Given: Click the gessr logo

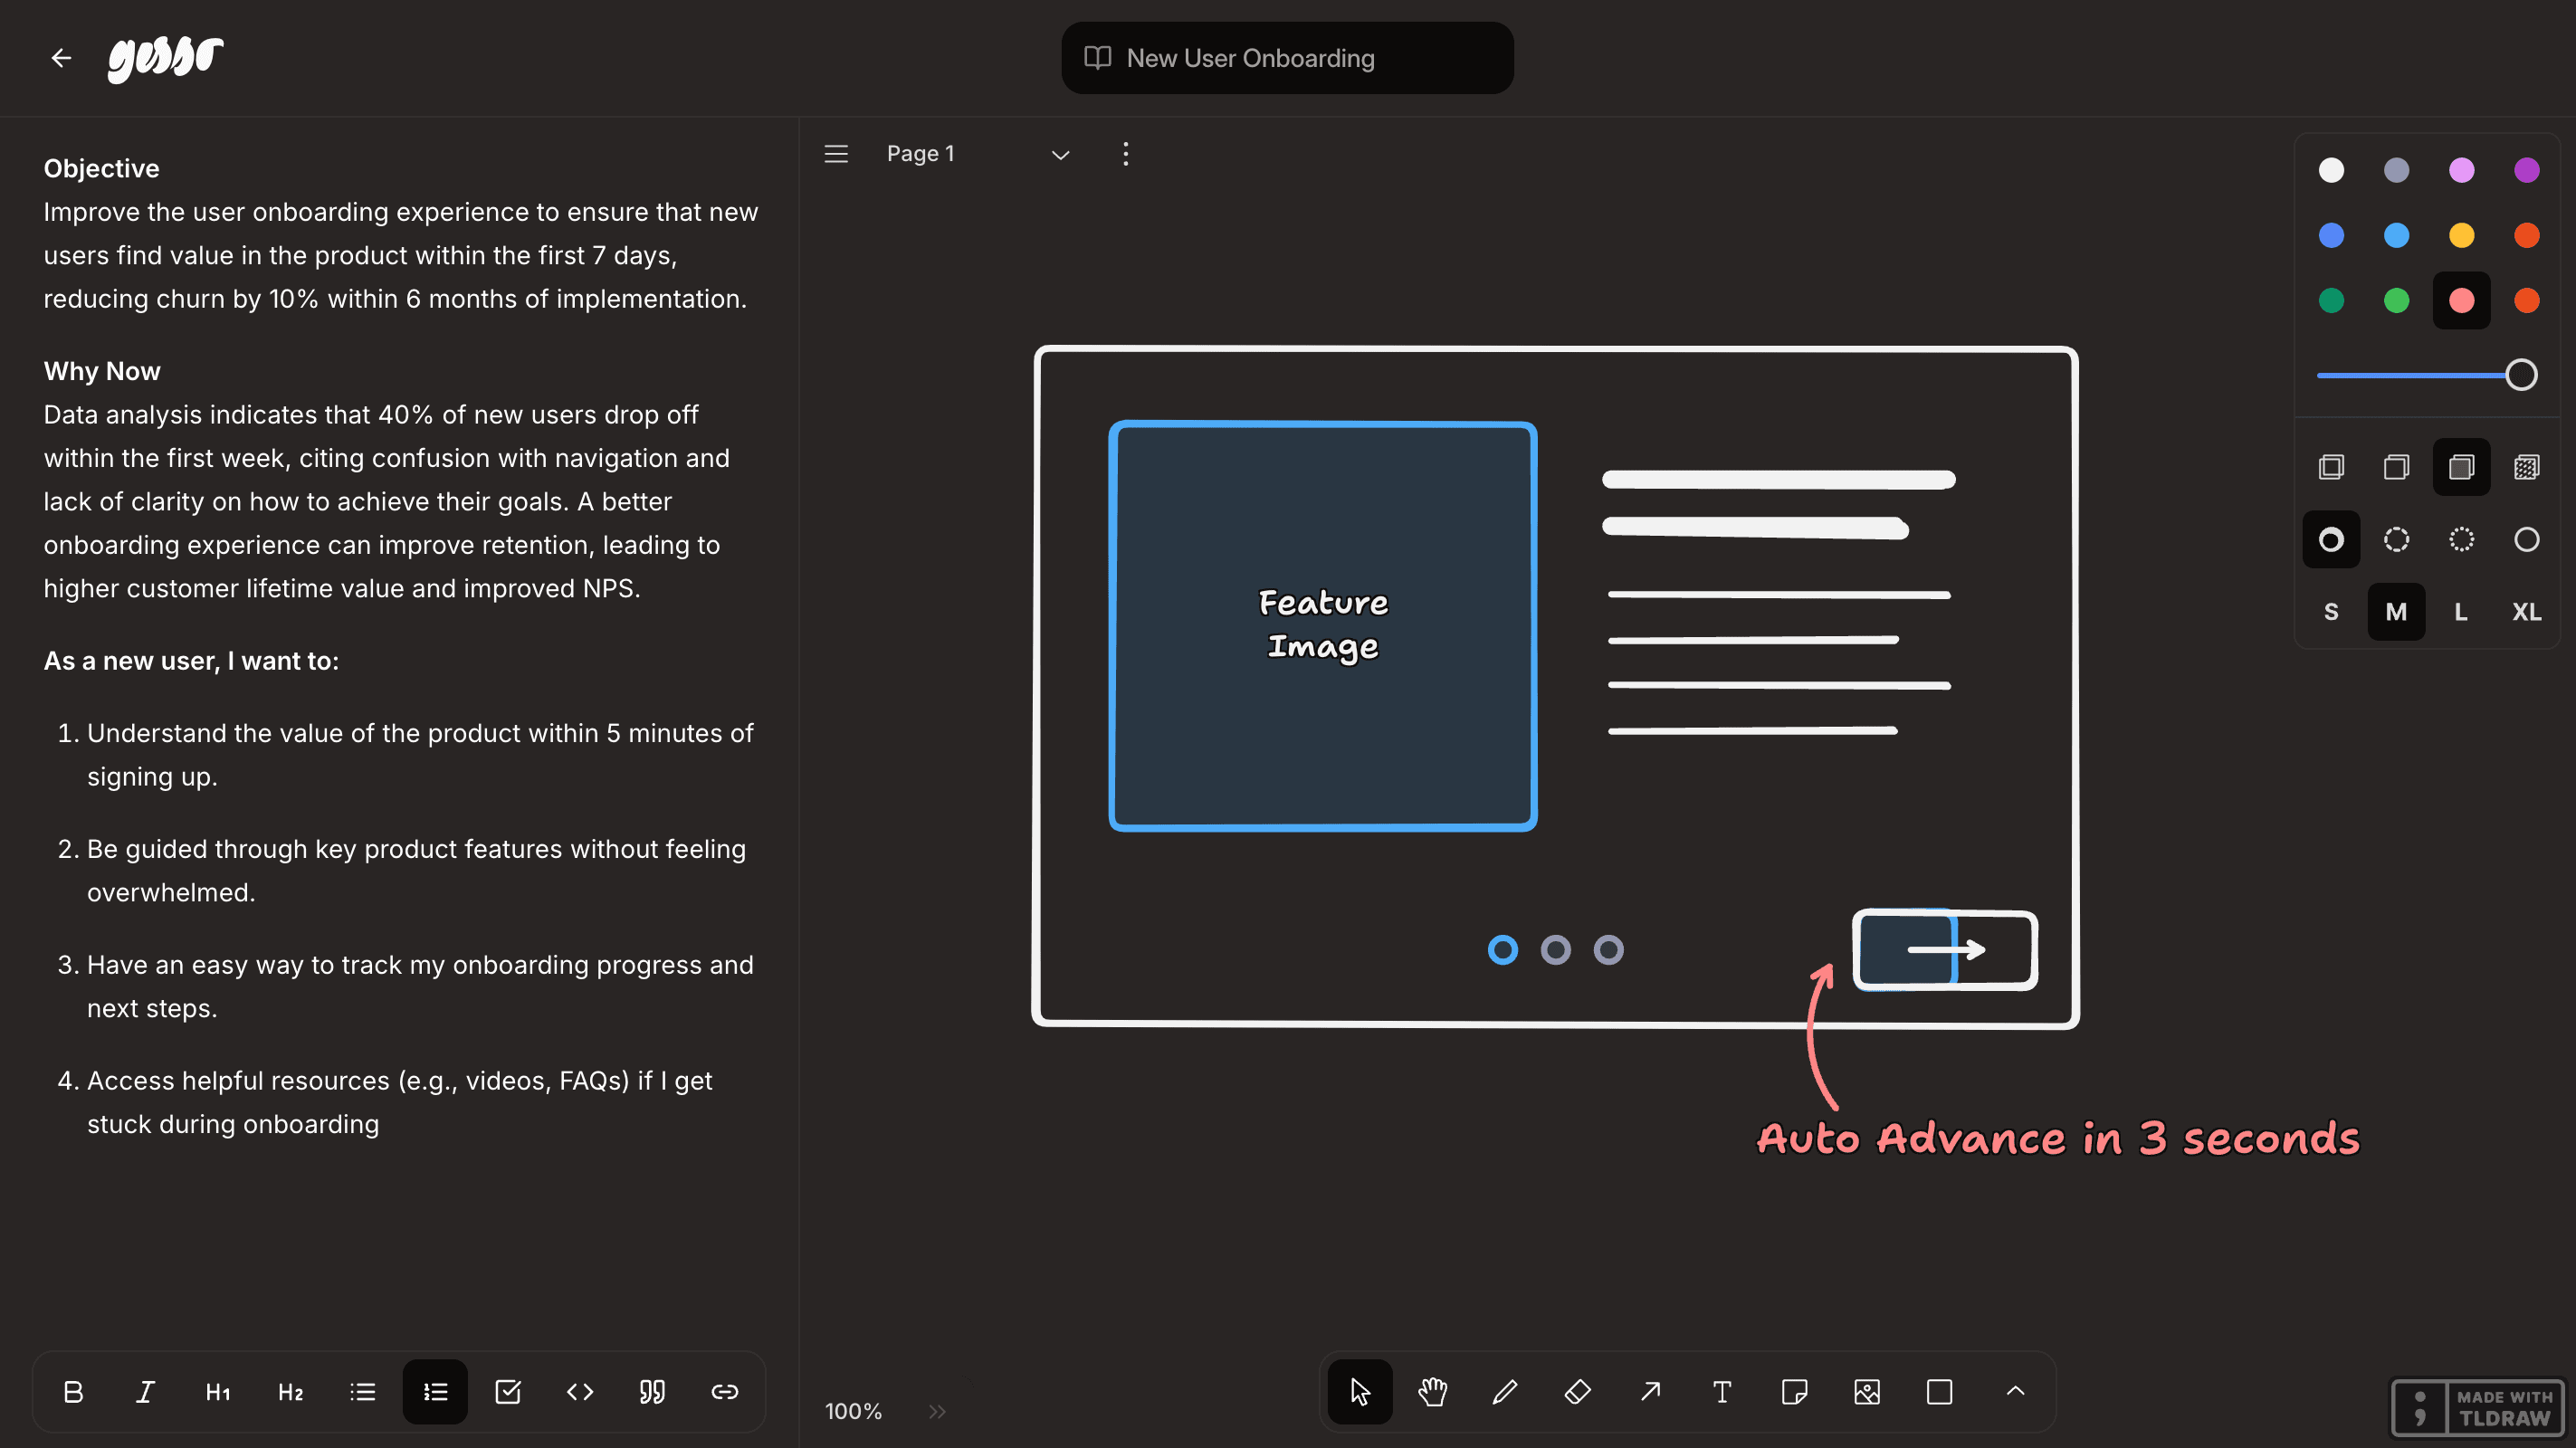Looking at the screenshot, I should point(166,58).
